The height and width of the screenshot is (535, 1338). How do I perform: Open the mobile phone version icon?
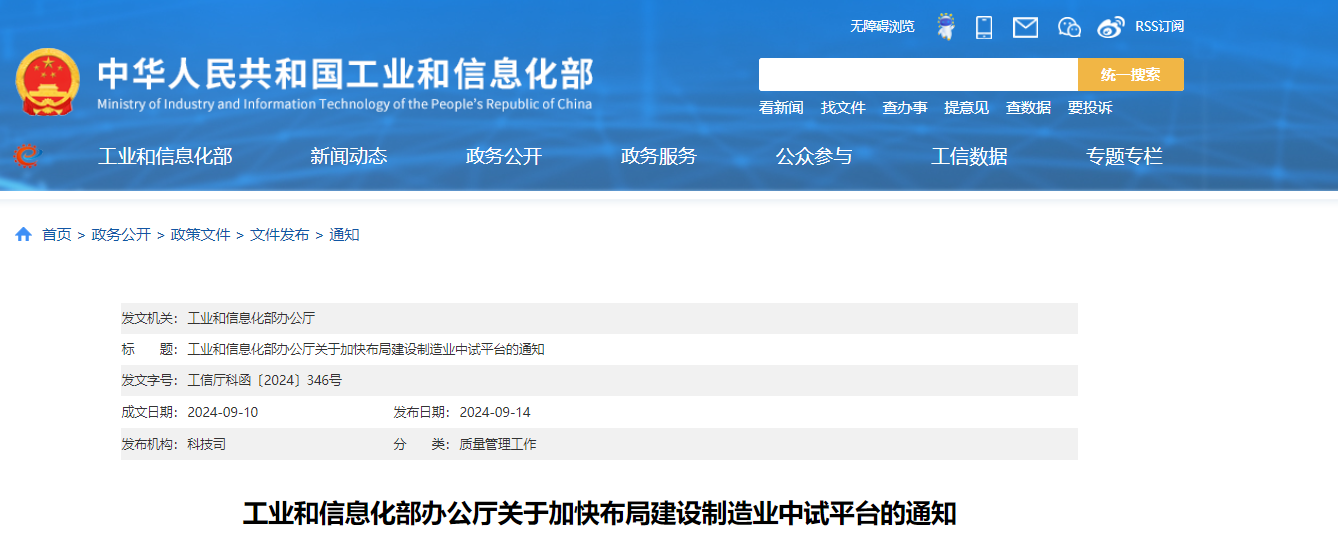[x=984, y=27]
